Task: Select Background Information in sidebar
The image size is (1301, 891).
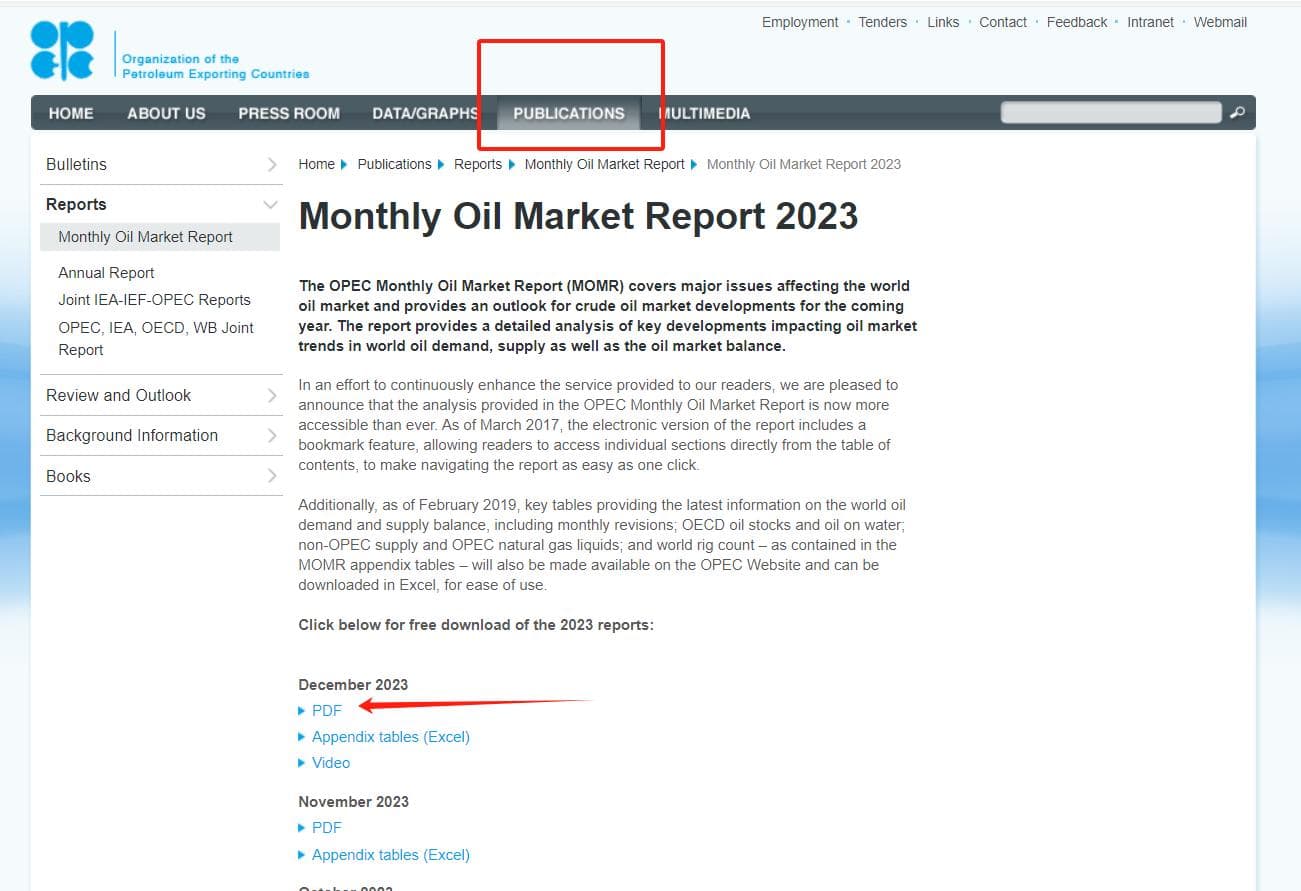Action: (x=132, y=435)
